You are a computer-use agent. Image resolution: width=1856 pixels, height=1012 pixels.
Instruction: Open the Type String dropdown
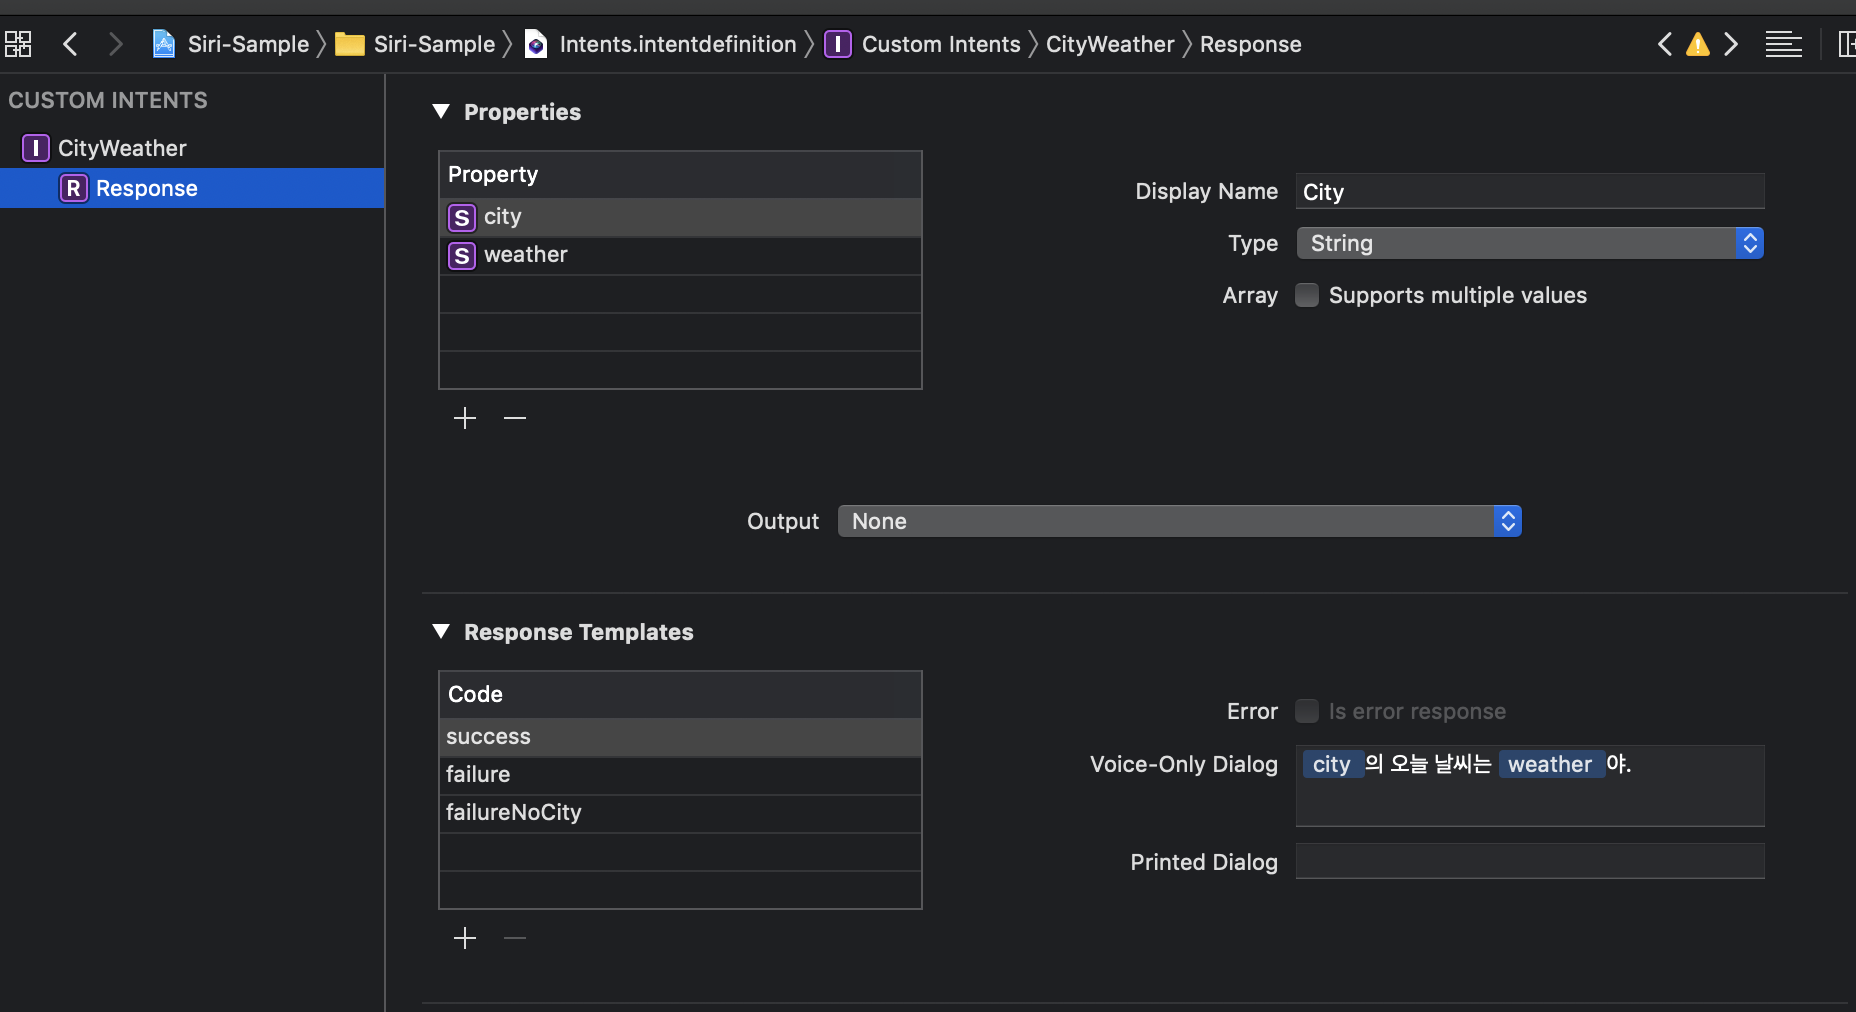pos(1529,243)
